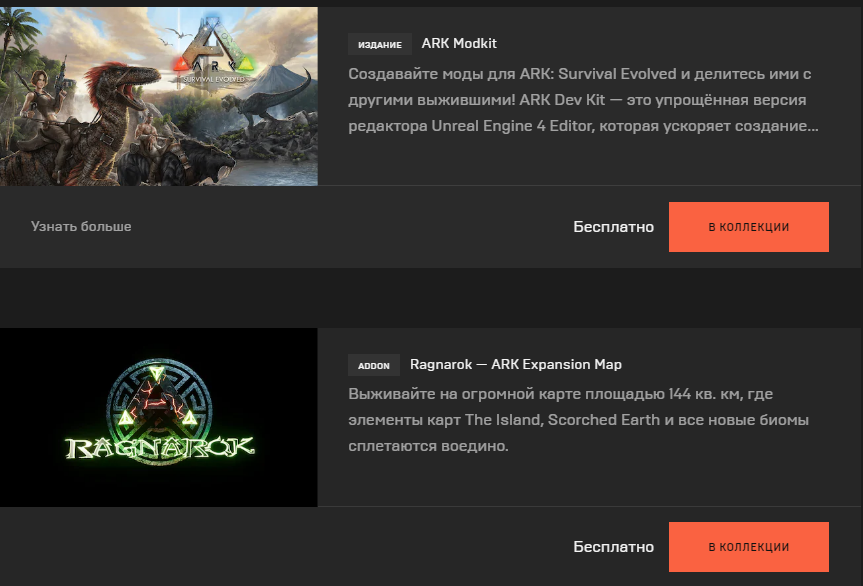The height and width of the screenshot is (586, 863).
Task: Click the ИЗДАНИЕ edition badge
Action: (x=380, y=45)
